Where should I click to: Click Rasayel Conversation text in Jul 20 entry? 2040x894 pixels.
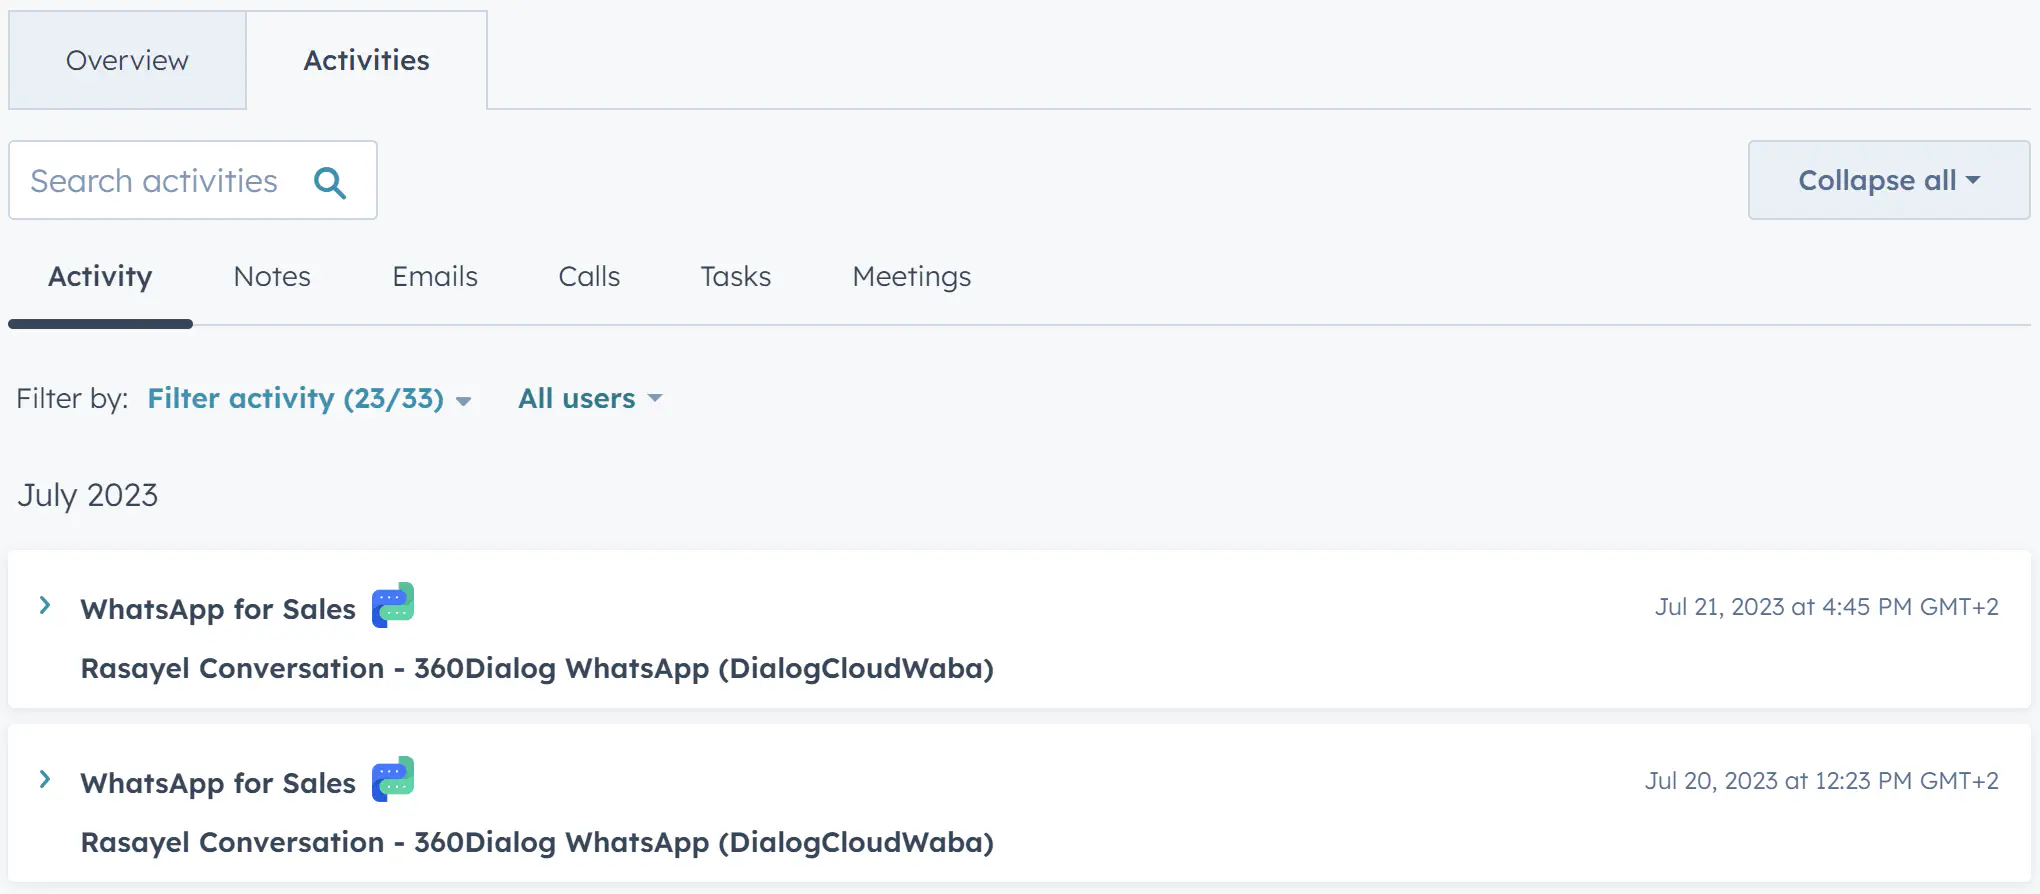[x=537, y=842]
